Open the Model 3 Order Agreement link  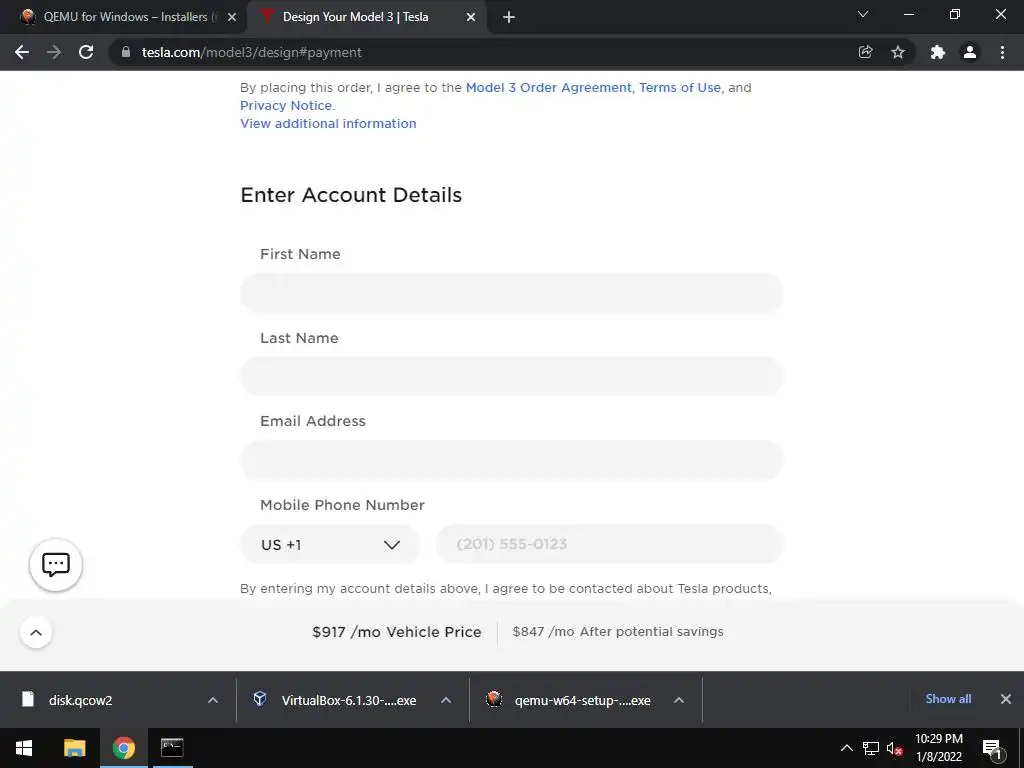[549, 88]
